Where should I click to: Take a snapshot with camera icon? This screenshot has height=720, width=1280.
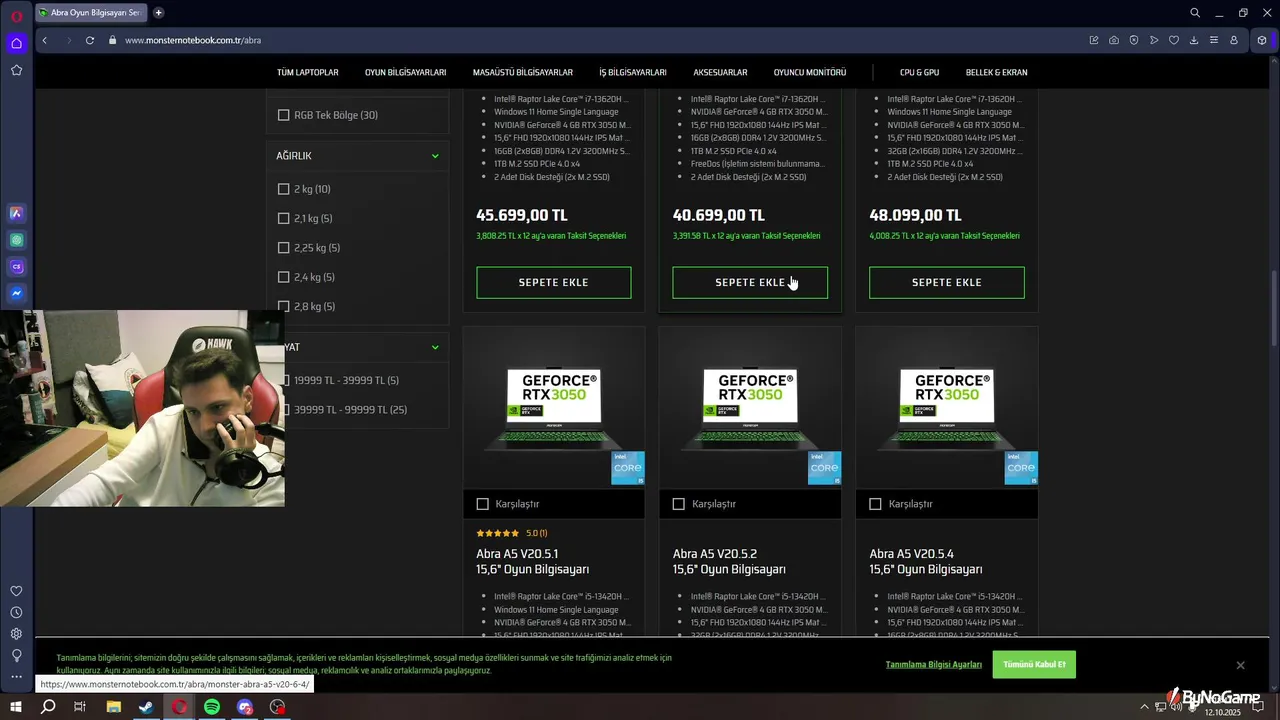(1114, 40)
